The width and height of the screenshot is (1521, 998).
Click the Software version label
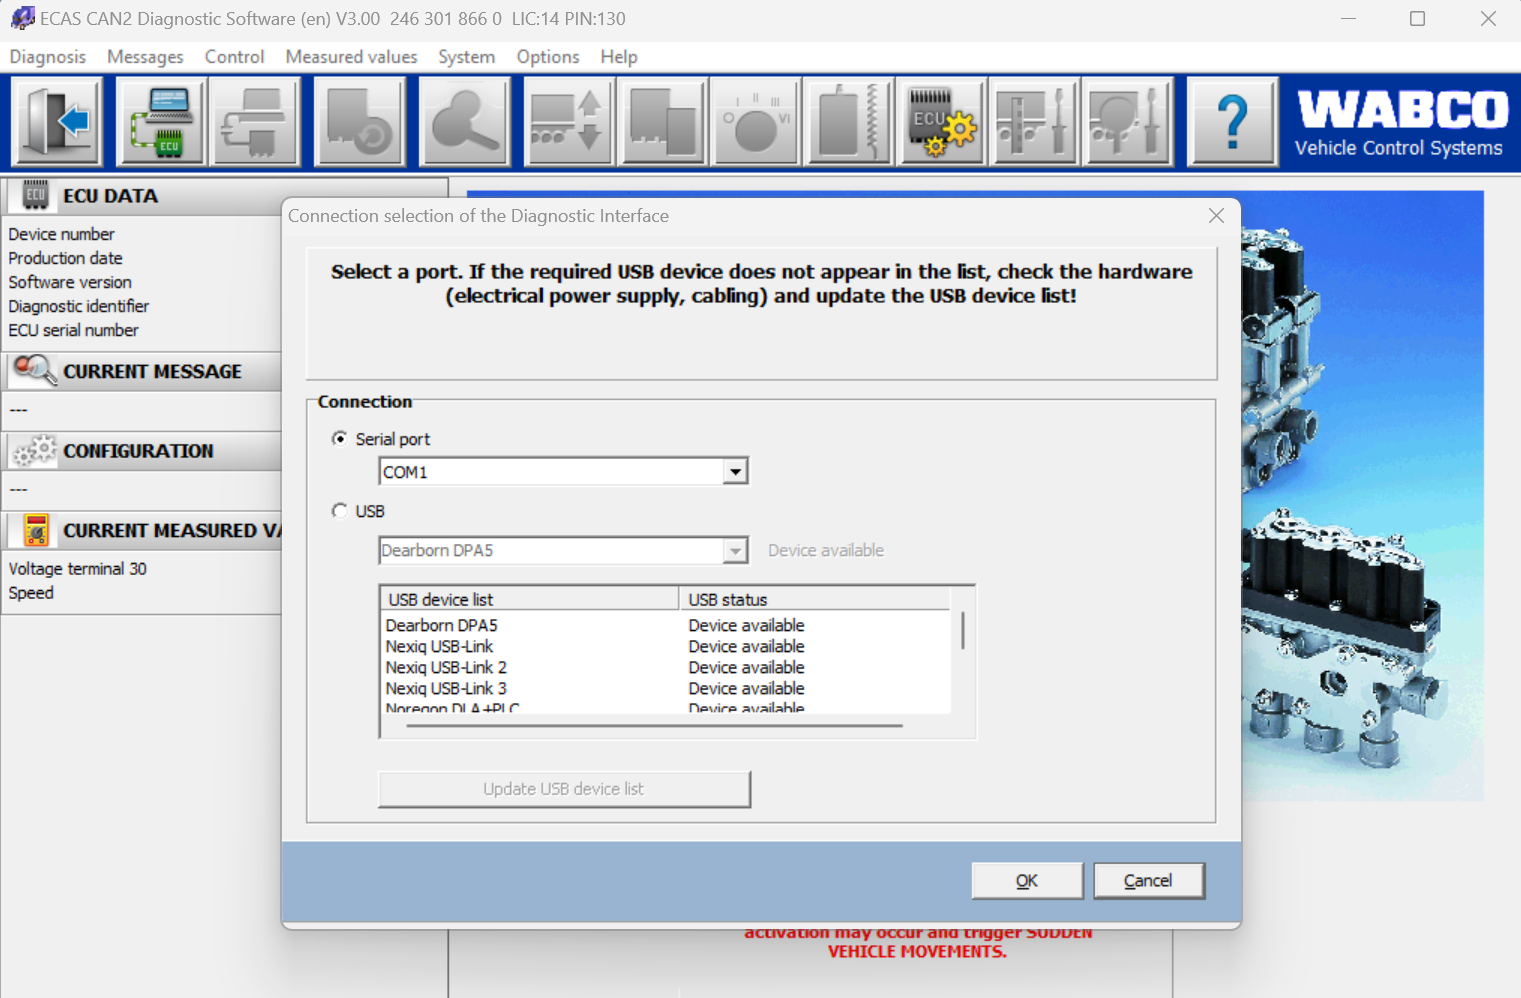[70, 282]
